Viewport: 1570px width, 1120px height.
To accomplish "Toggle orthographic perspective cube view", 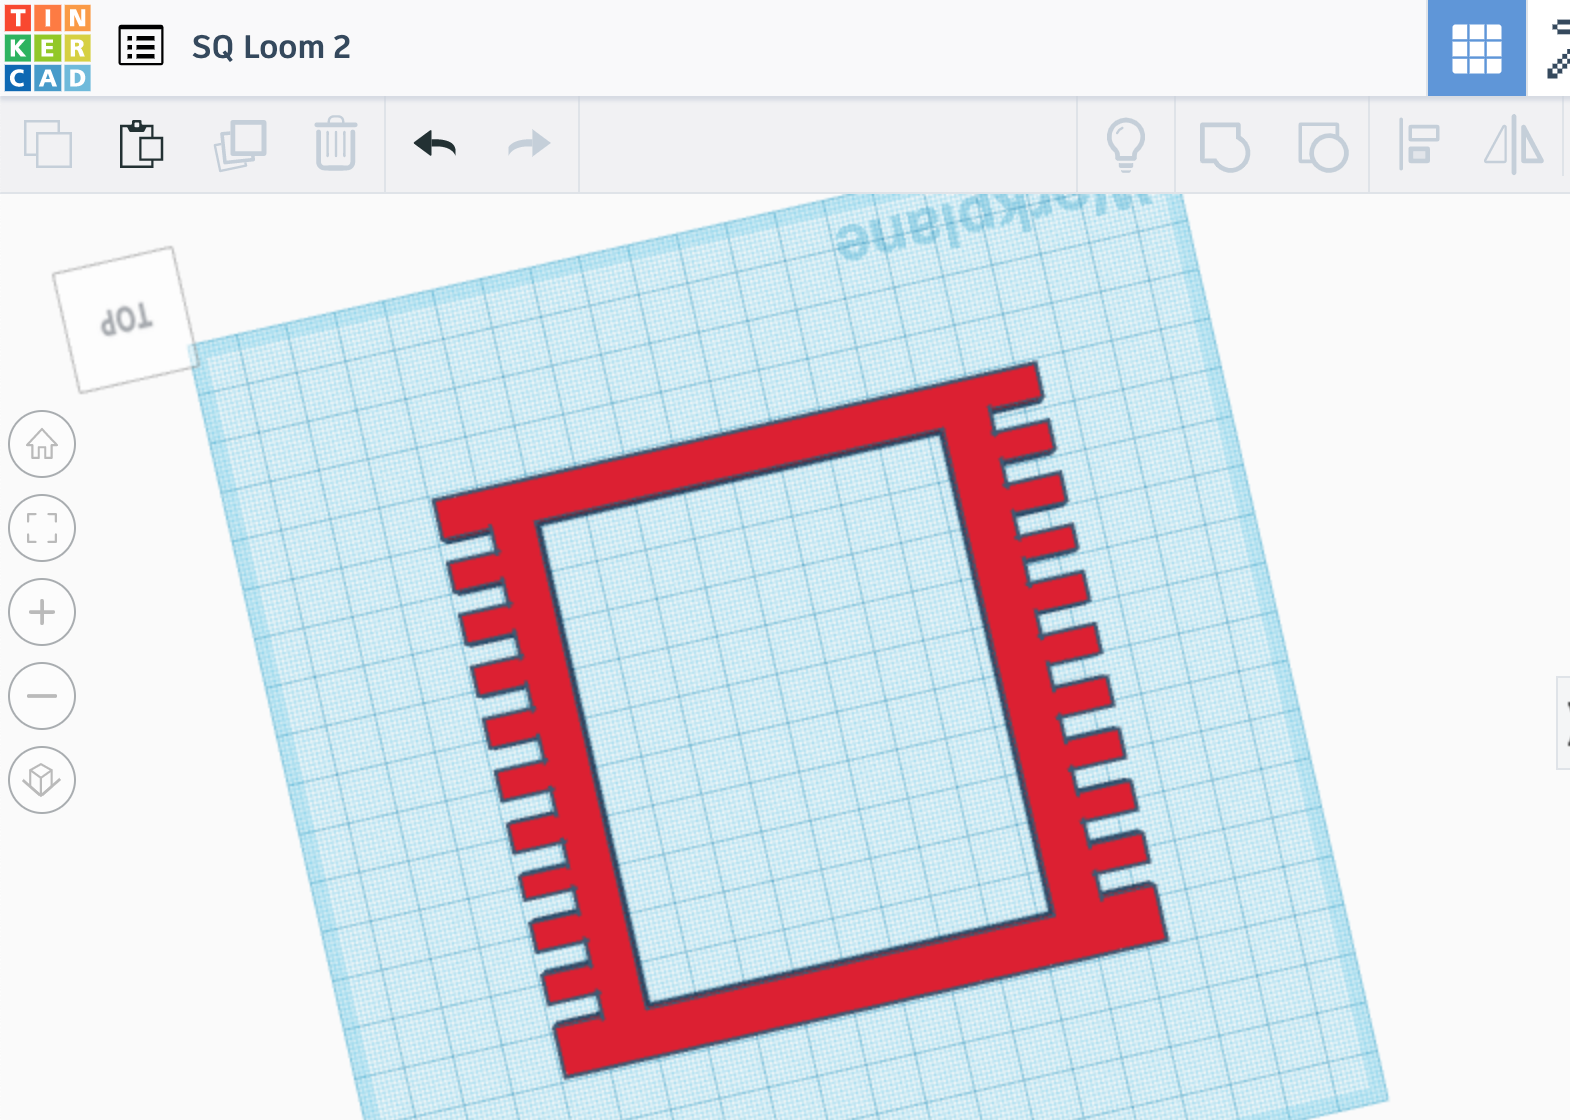I will tap(42, 780).
